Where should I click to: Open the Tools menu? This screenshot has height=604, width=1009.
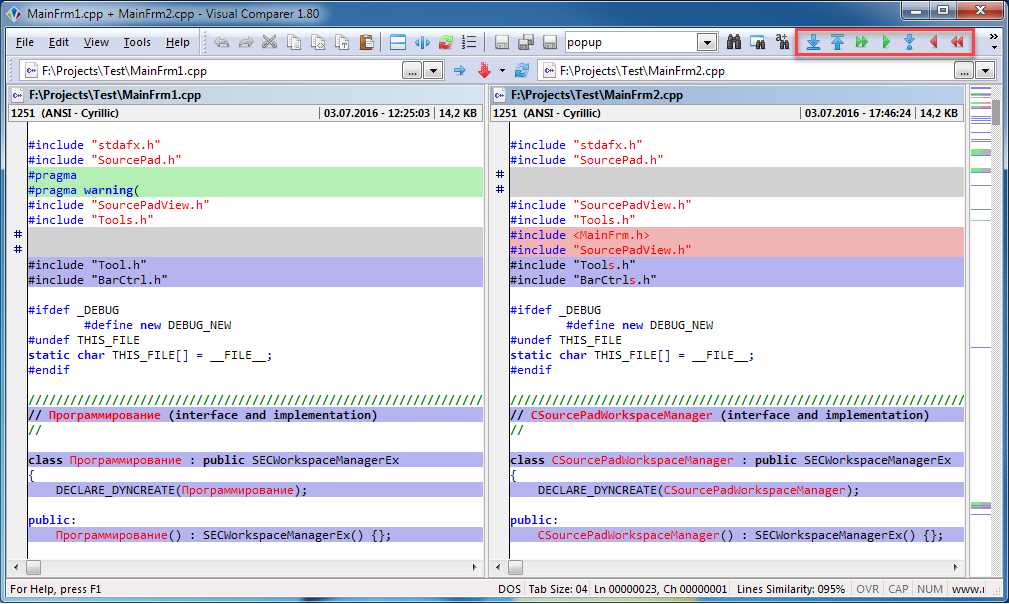[137, 42]
